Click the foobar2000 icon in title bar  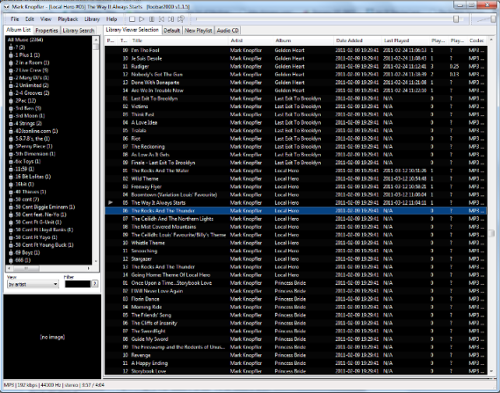tap(6, 7)
